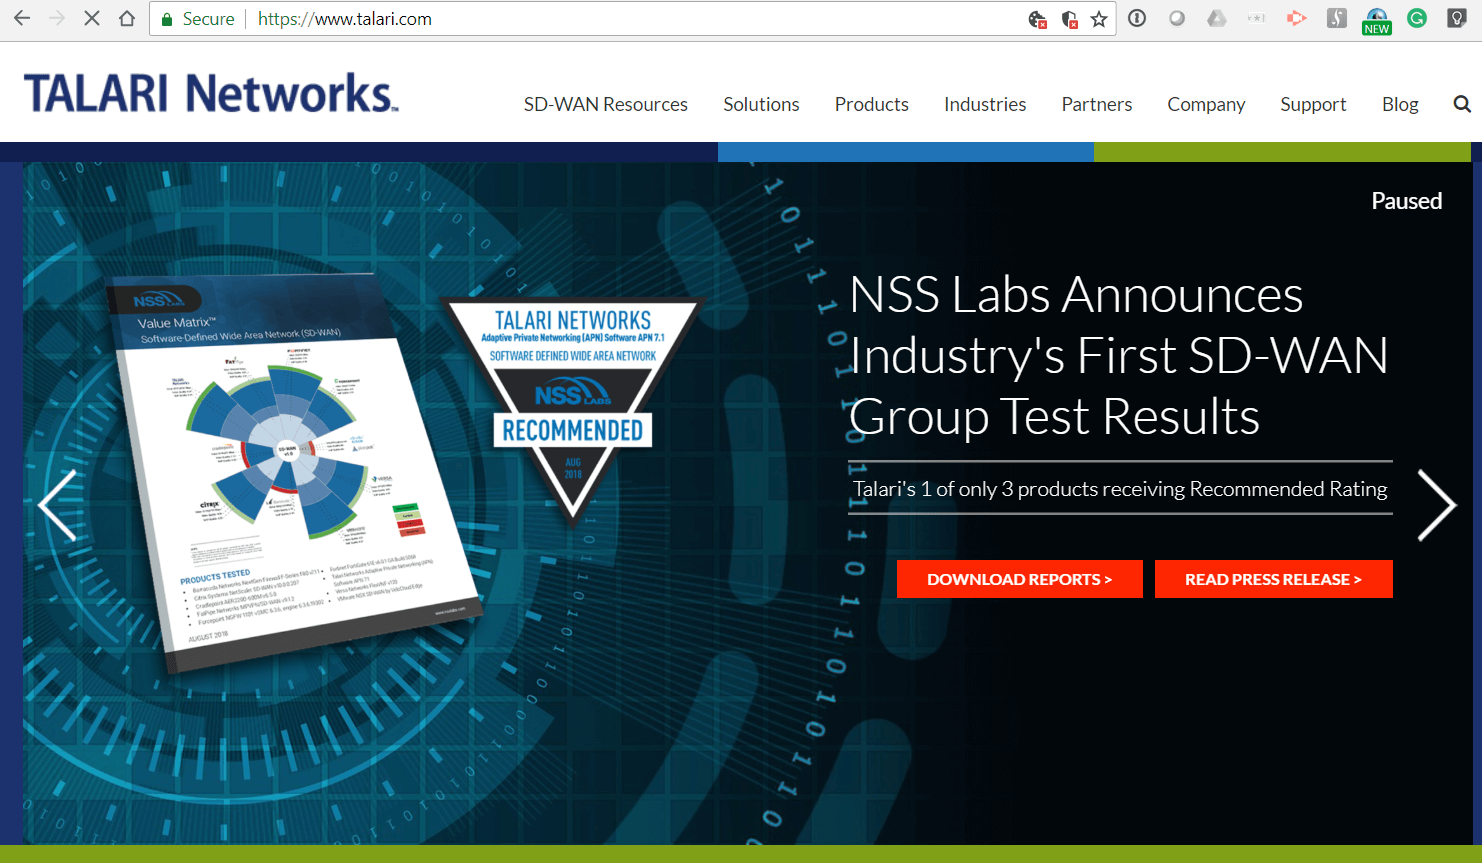
Task: Open the lightbulb extension icon
Action: 1457,18
